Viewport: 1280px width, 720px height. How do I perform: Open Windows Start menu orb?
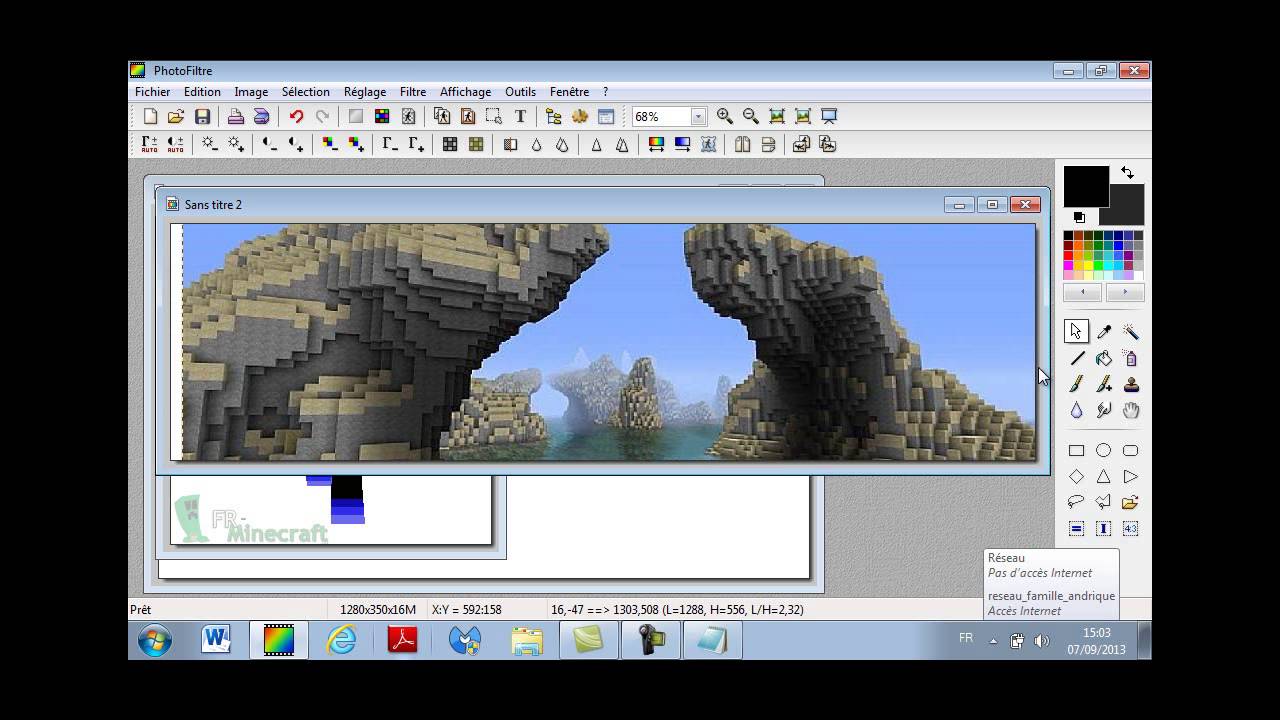click(x=155, y=640)
